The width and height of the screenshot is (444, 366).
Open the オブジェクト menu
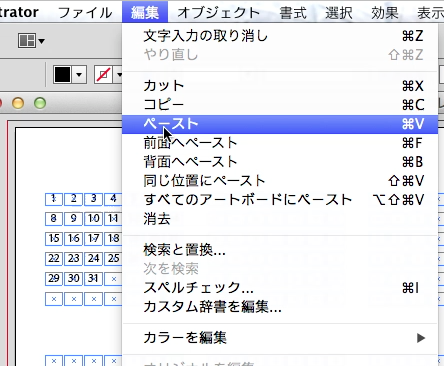tap(218, 12)
